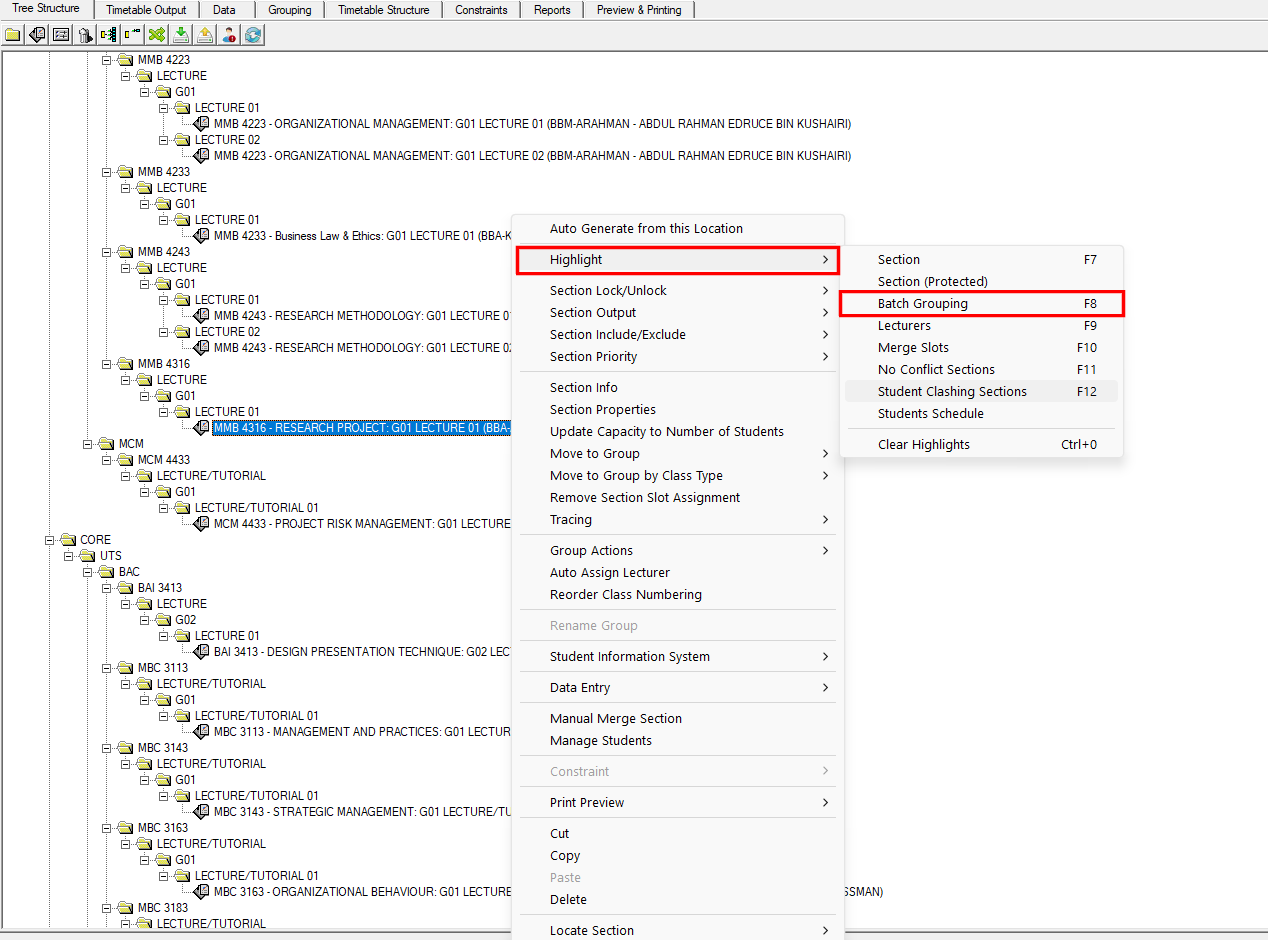Choose Merge Slots highlight option
Image resolution: width=1268 pixels, height=940 pixels.
pos(981,347)
